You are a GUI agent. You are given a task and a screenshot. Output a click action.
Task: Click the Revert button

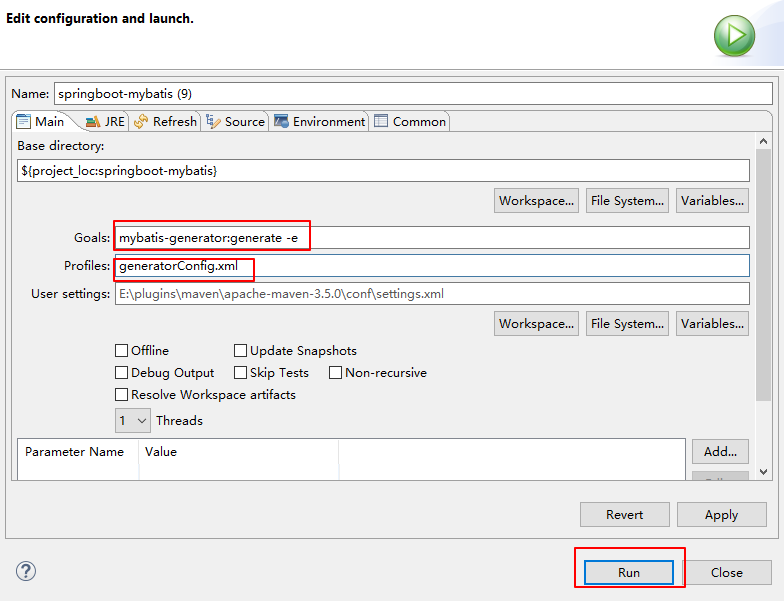click(624, 515)
